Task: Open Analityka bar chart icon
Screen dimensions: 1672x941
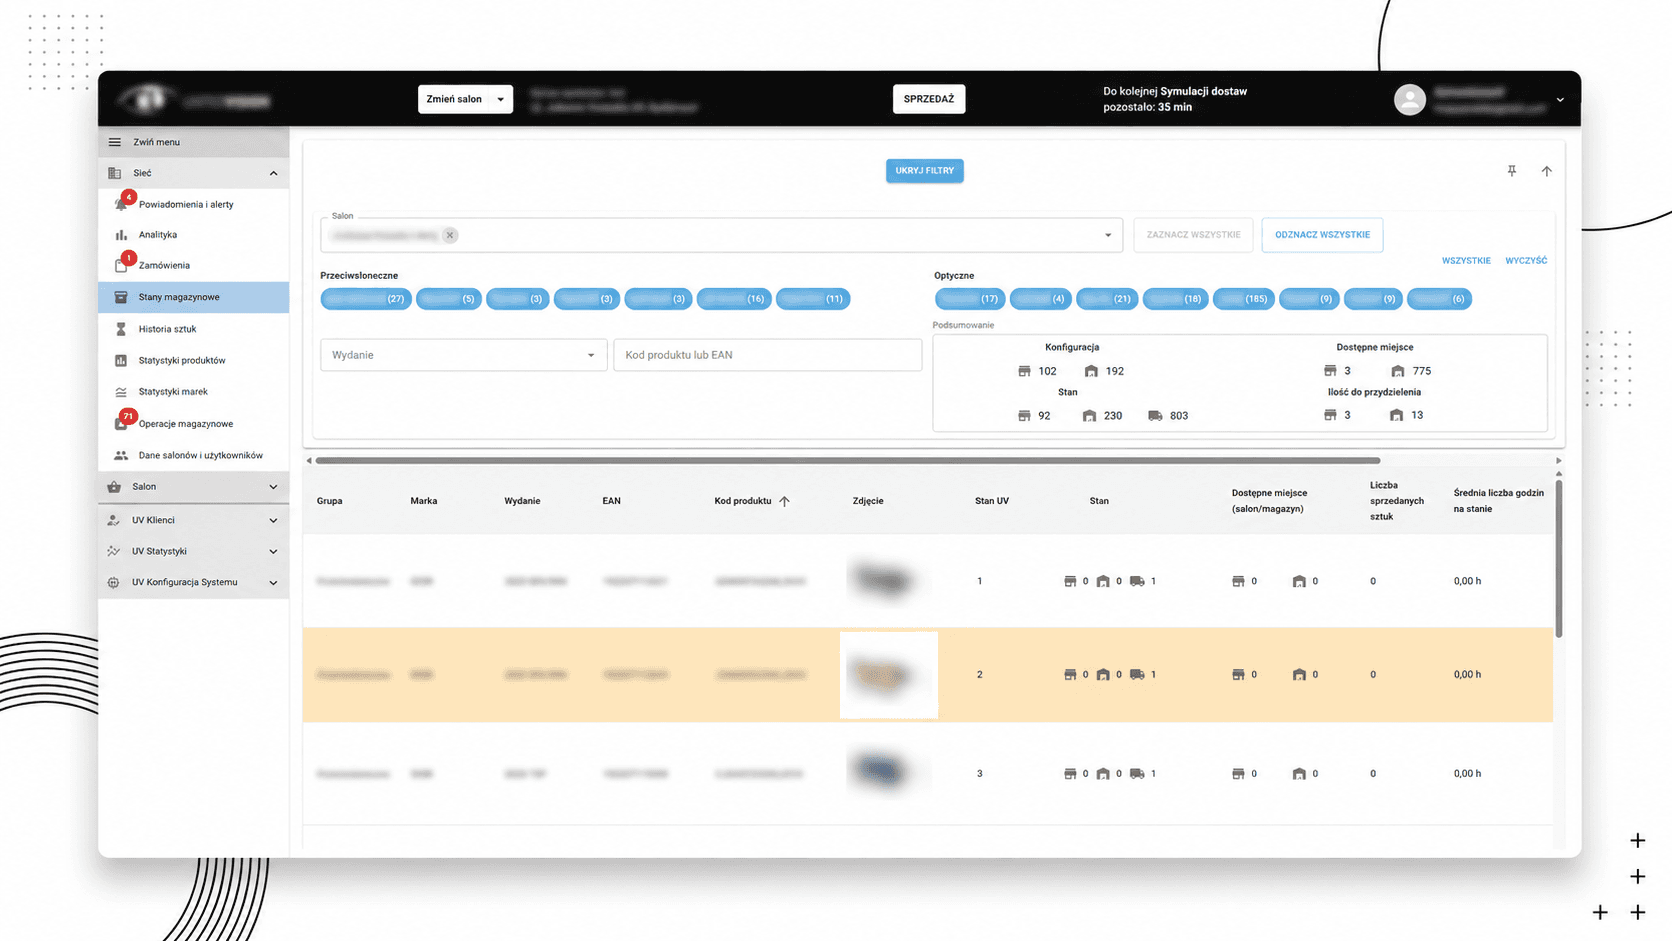Action: tap(121, 235)
